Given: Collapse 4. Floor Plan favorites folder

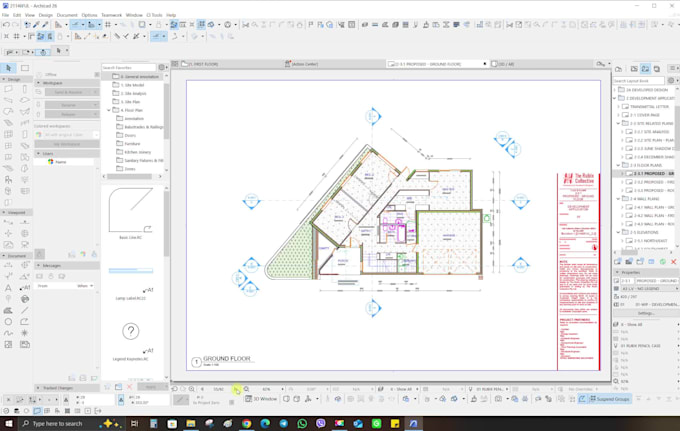Looking at the screenshot, I should [109, 110].
